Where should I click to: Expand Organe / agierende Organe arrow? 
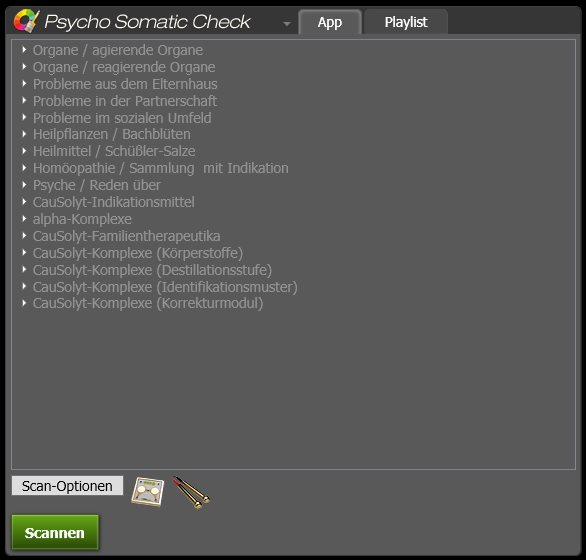click(x=24, y=49)
